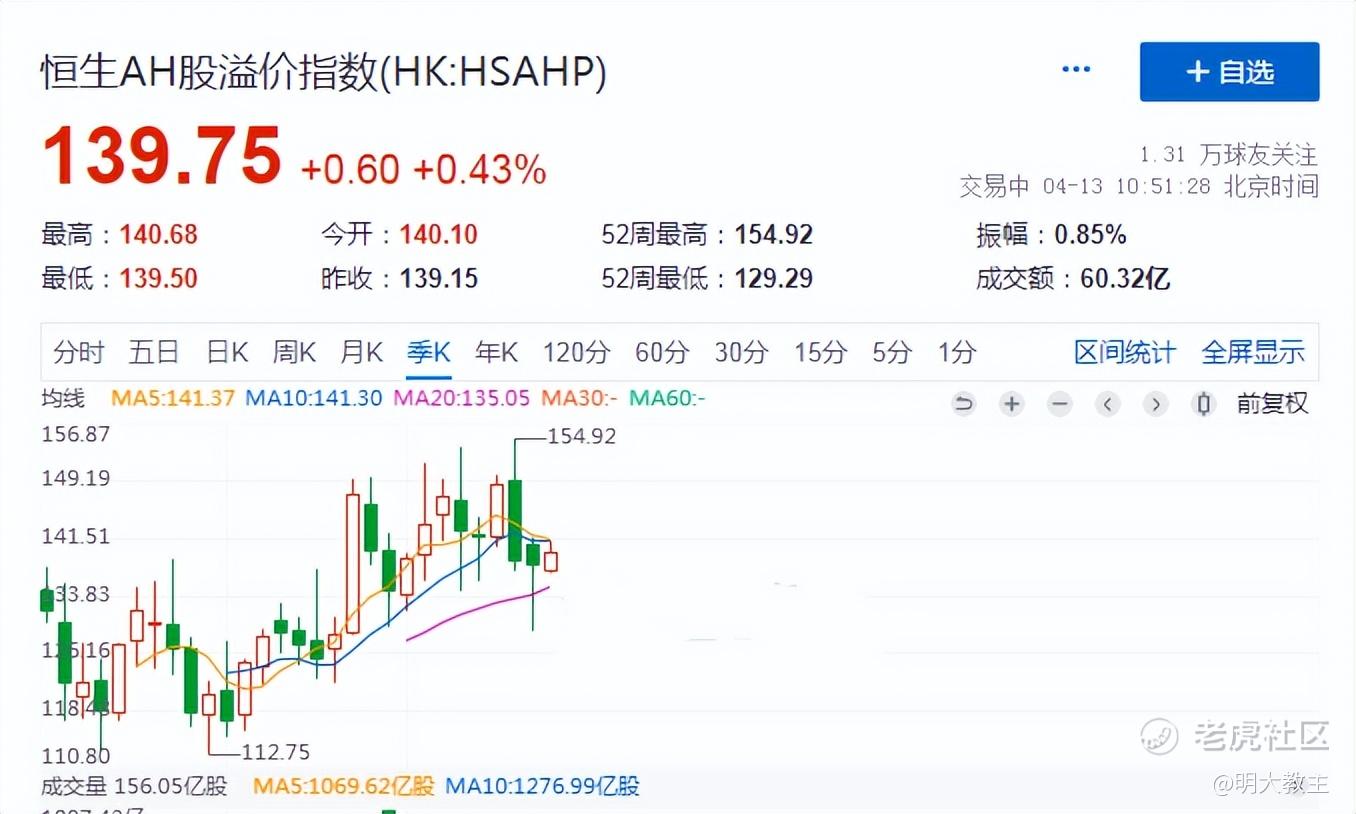Viewport: 1356px width, 814px height.
Task: Open 区间统计 range statistics
Action: (x=1125, y=352)
